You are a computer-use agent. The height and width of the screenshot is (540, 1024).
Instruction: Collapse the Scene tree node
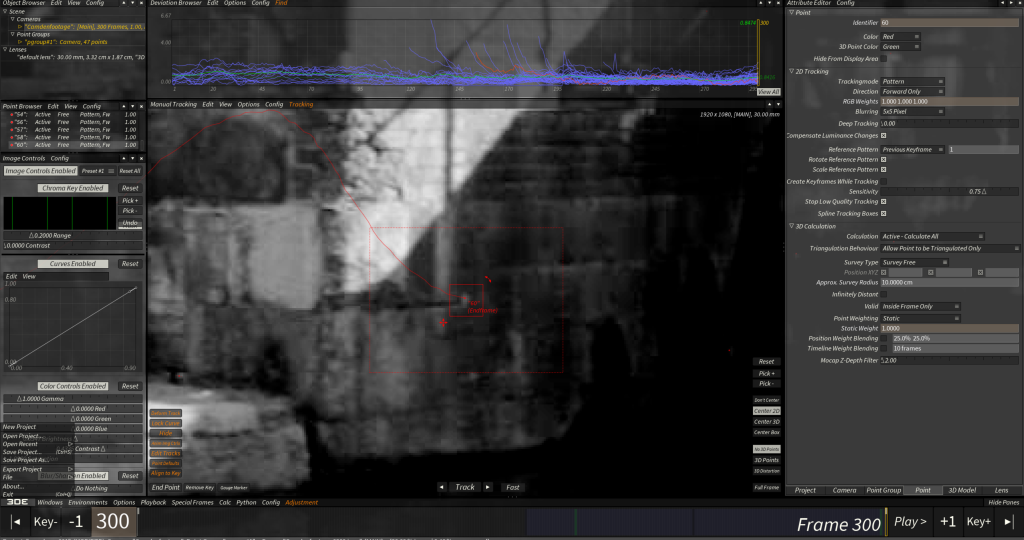(5, 12)
